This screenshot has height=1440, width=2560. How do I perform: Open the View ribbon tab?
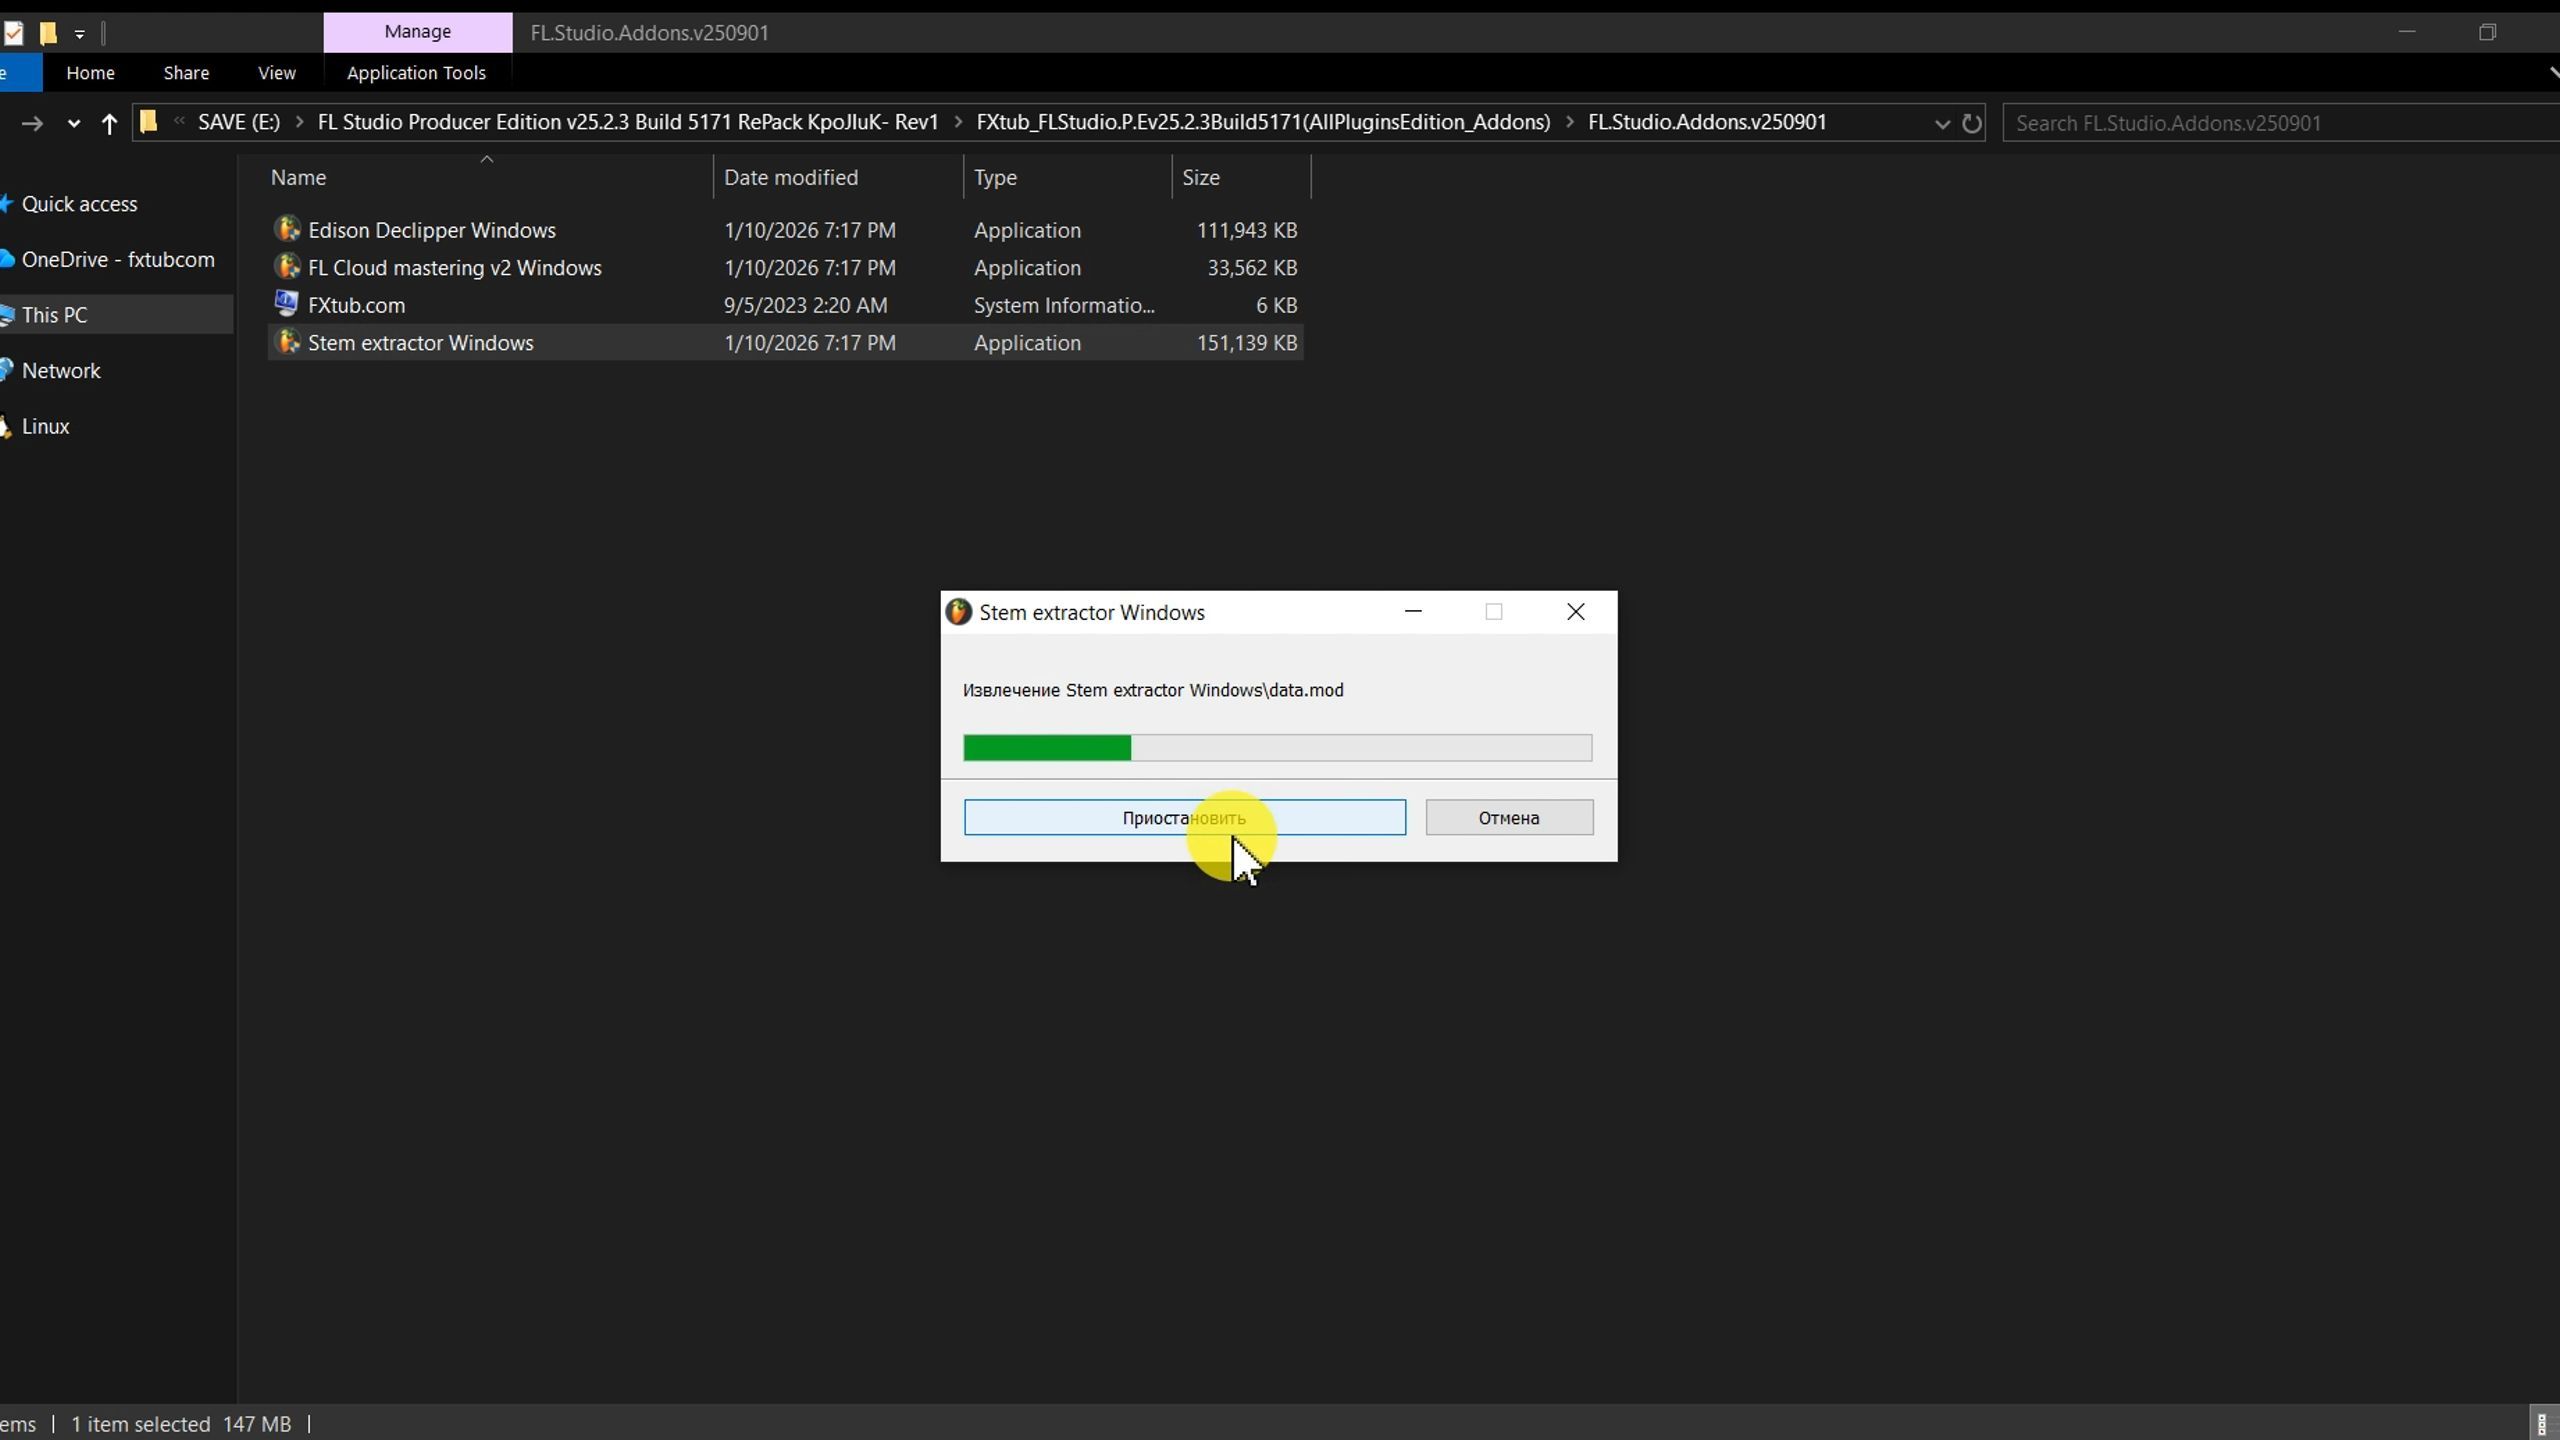click(x=276, y=73)
